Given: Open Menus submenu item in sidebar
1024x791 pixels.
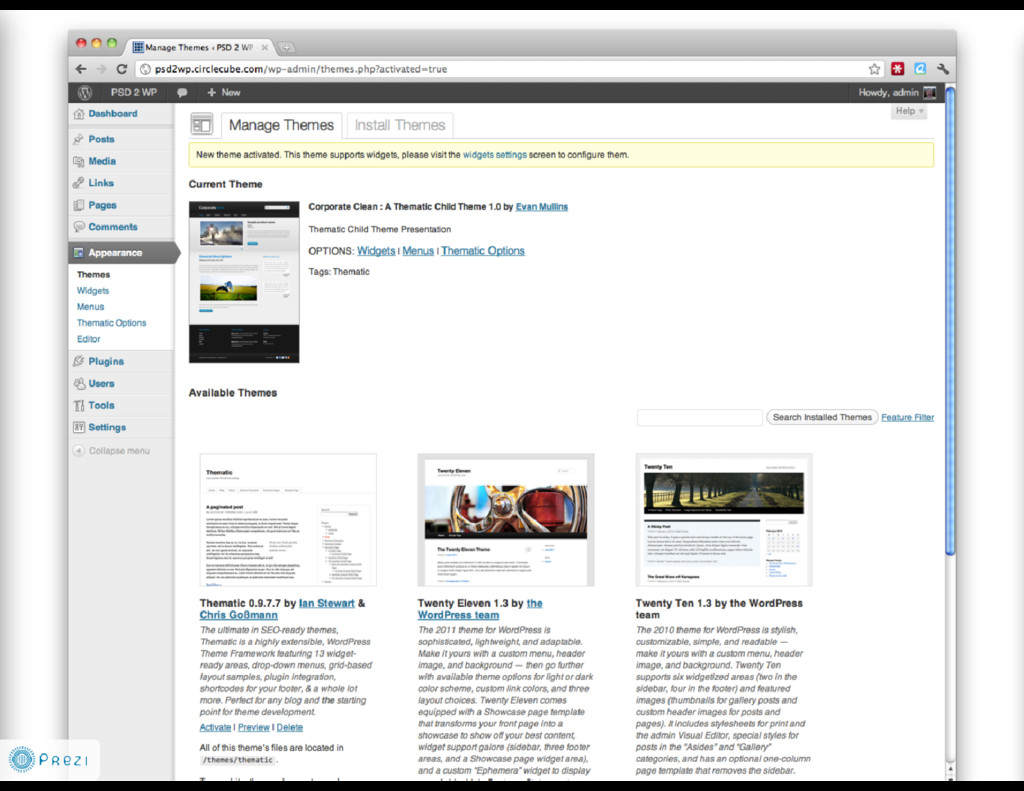Looking at the screenshot, I should click(90, 307).
